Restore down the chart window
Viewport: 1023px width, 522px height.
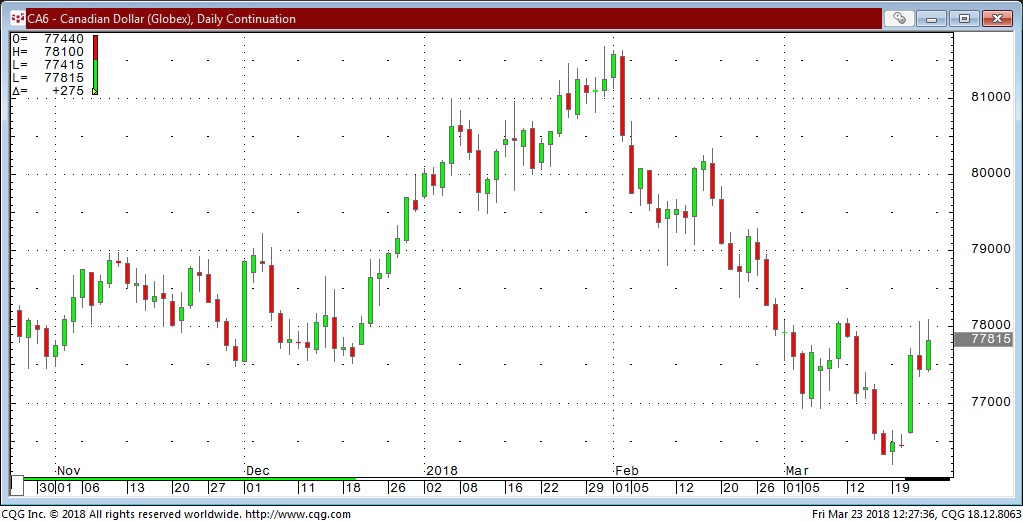[x=964, y=18]
